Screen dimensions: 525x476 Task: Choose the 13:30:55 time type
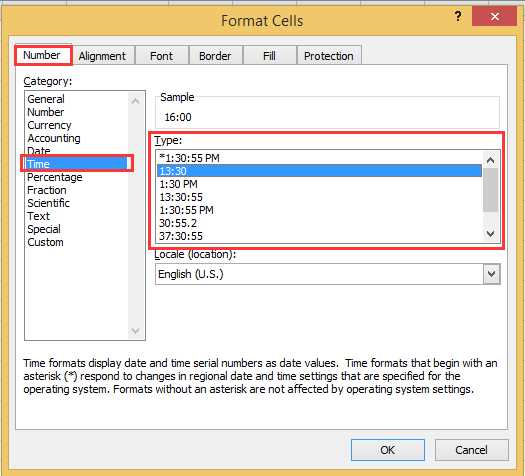pyautogui.click(x=319, y=197)
